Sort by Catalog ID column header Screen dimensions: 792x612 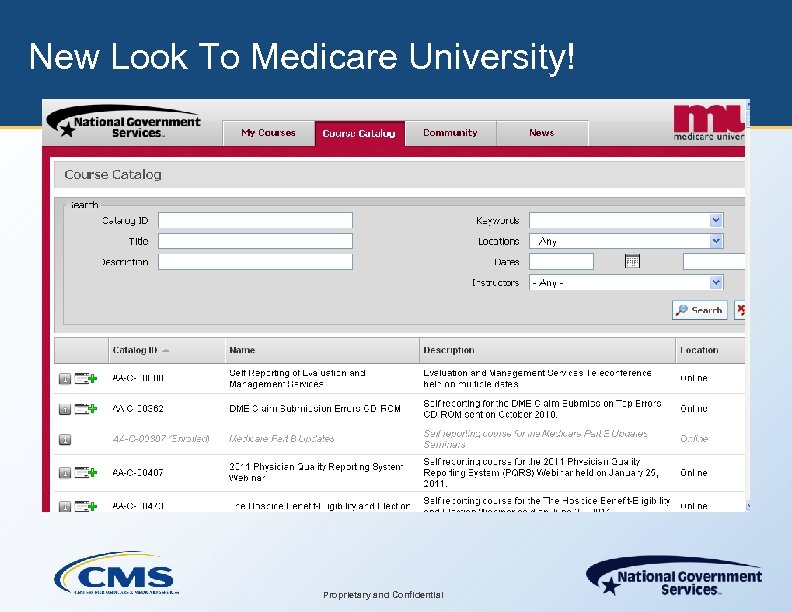tap(167, 350)
